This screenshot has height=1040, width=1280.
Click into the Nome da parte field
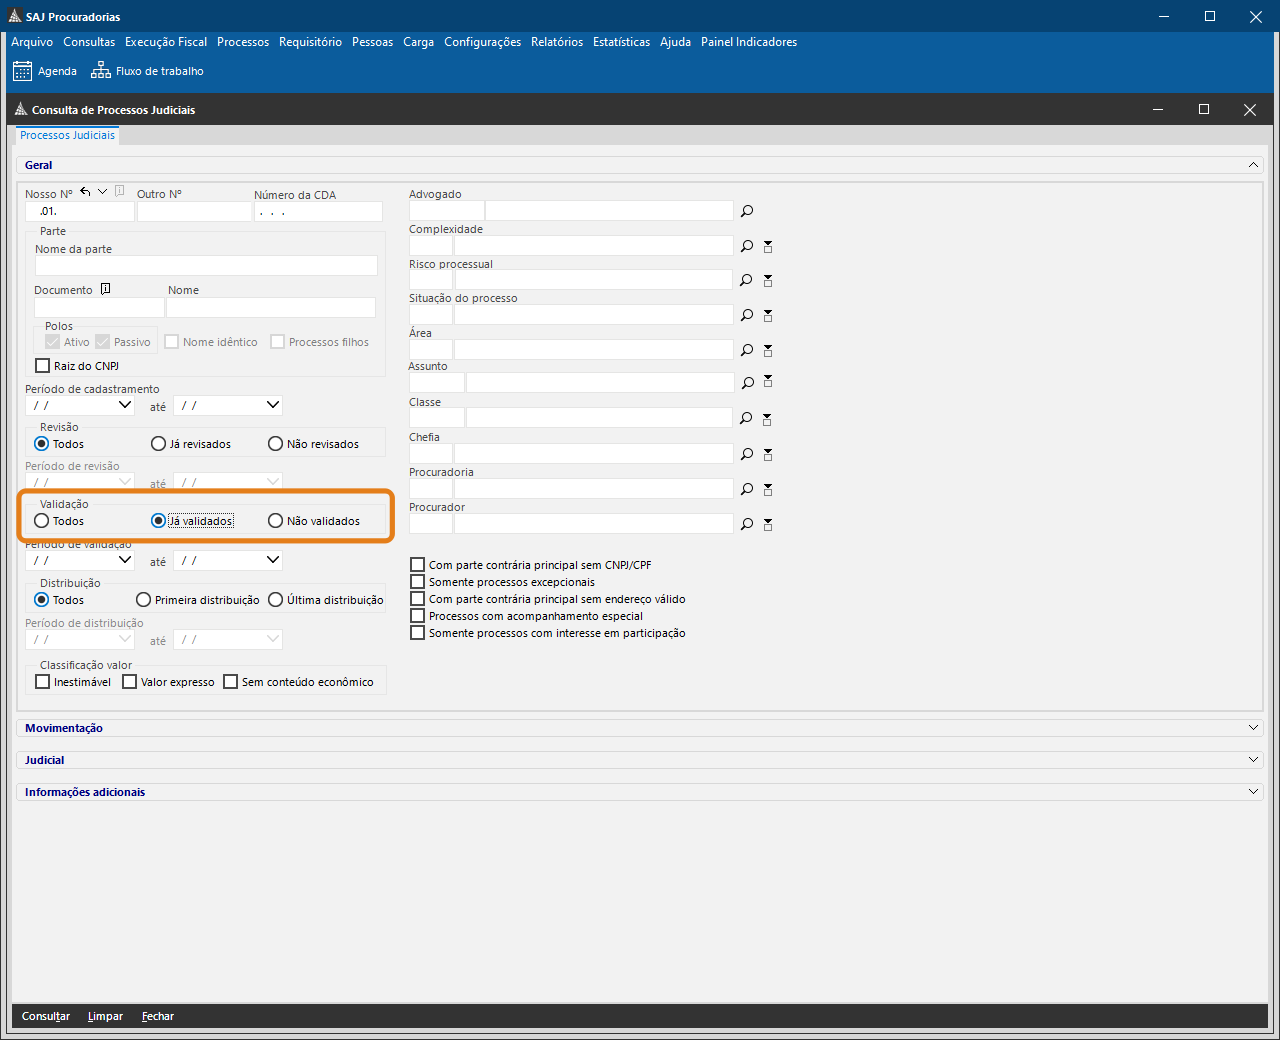pyautogui.click(x=206, y=265)
